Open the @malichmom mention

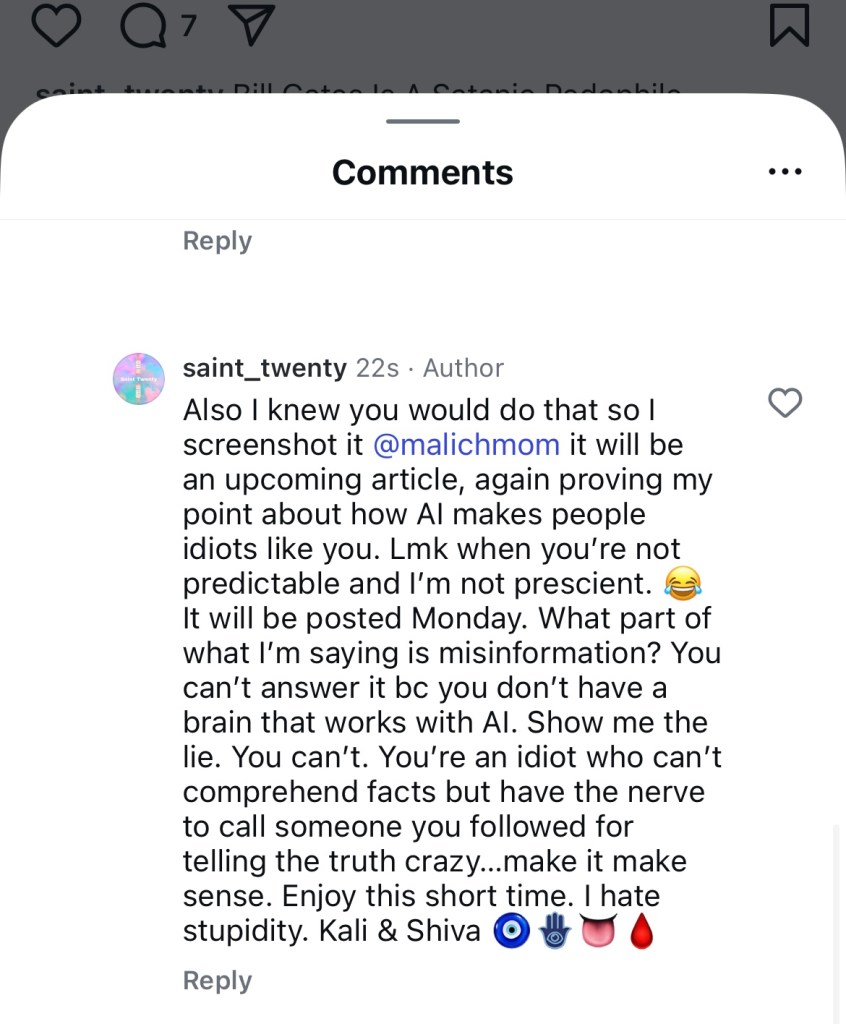(466, 444)
